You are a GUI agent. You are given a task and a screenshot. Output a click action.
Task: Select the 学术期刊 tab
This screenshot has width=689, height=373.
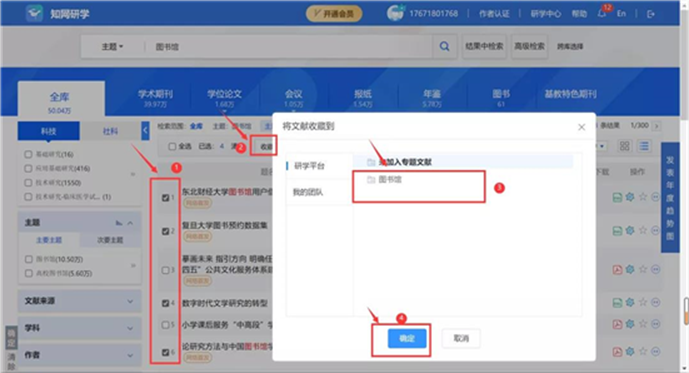tap(155, 98)
